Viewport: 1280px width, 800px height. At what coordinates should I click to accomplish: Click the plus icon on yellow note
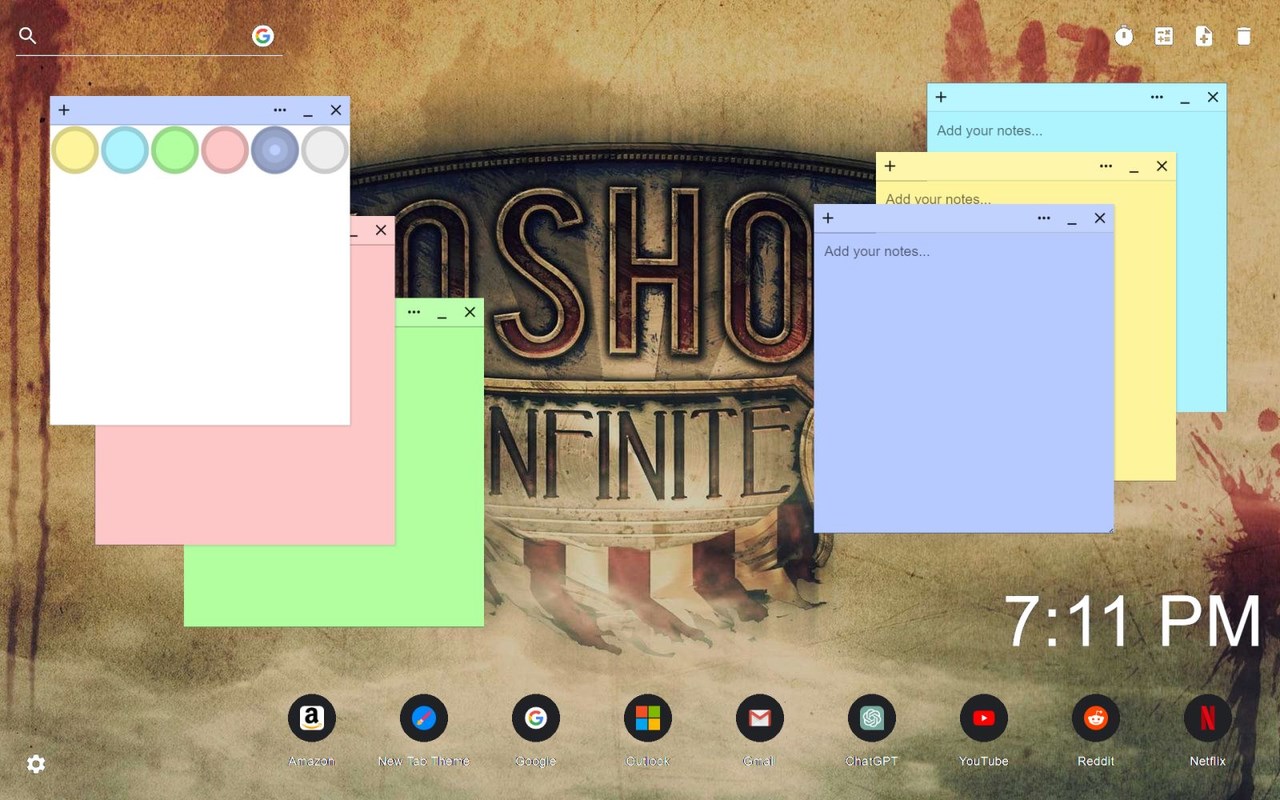coord(890,166)
